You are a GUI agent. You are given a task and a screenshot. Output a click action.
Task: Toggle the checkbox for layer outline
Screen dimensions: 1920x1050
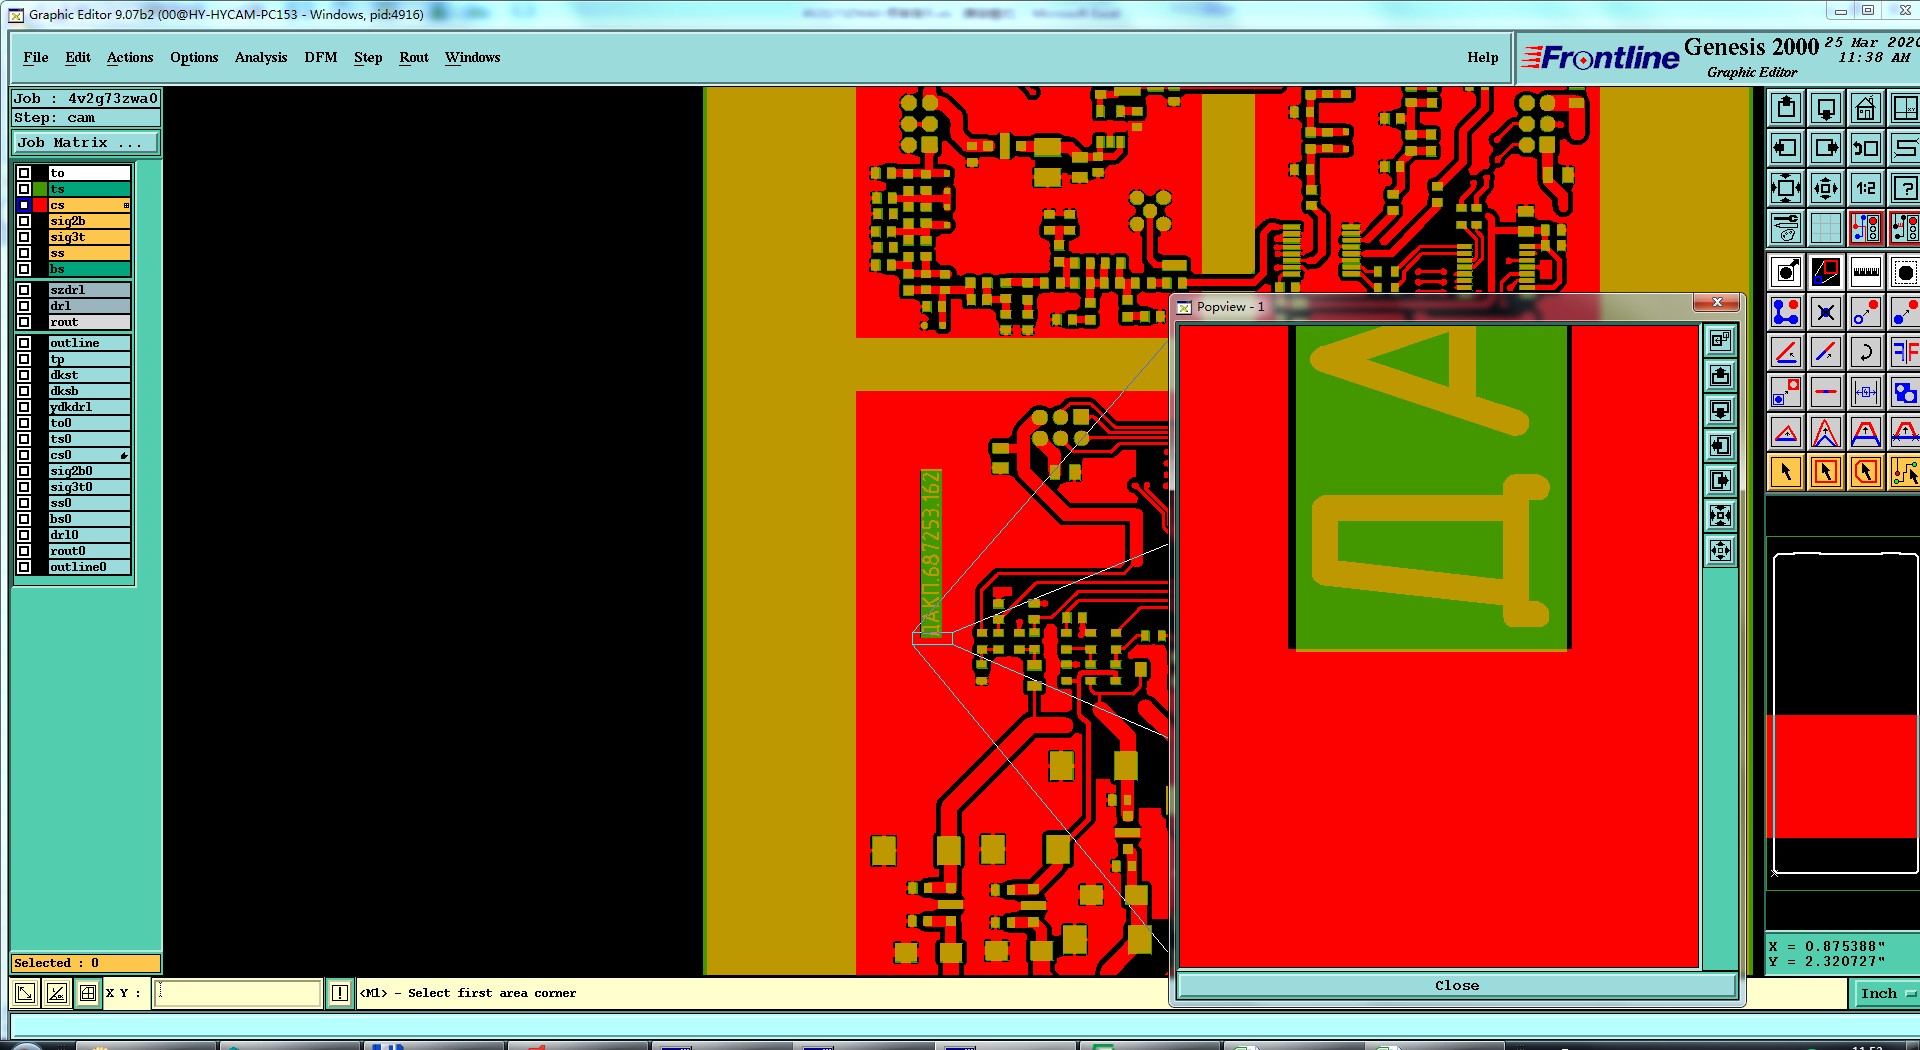pyautogui.click(x=24, y=343)
